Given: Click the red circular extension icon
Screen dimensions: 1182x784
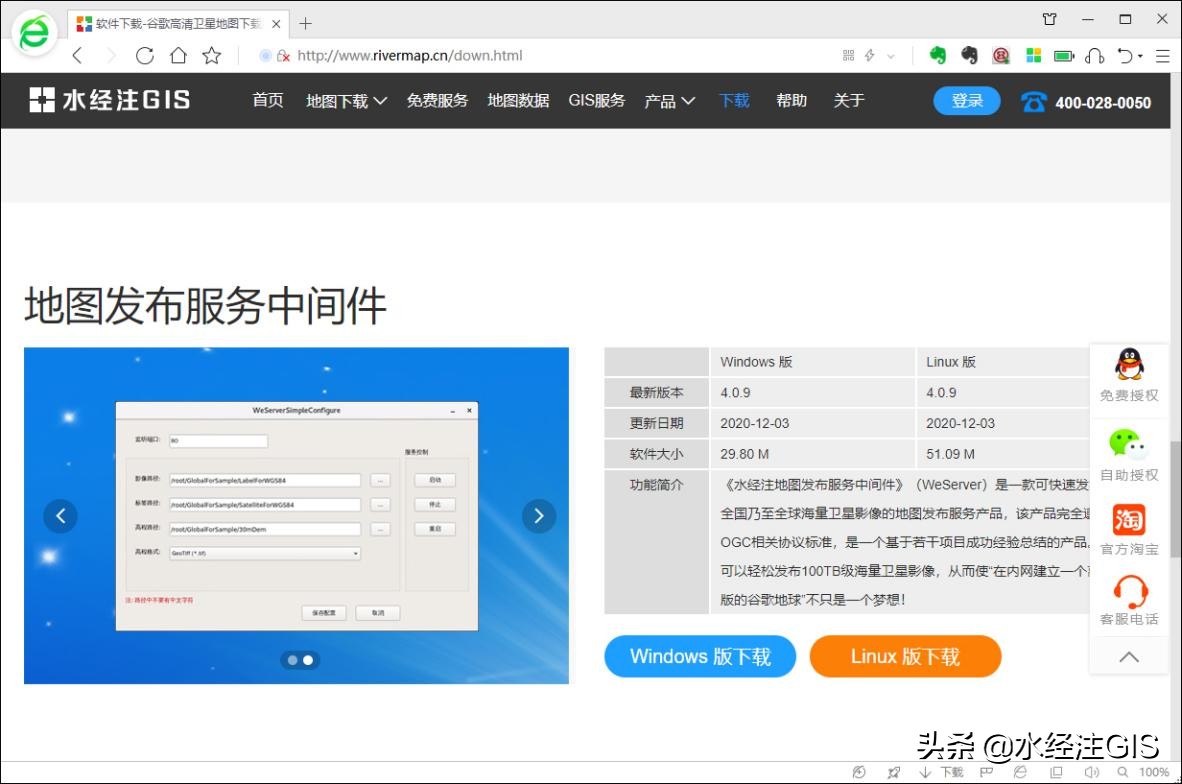Looking at the screenshot, I should [1001, 55].
